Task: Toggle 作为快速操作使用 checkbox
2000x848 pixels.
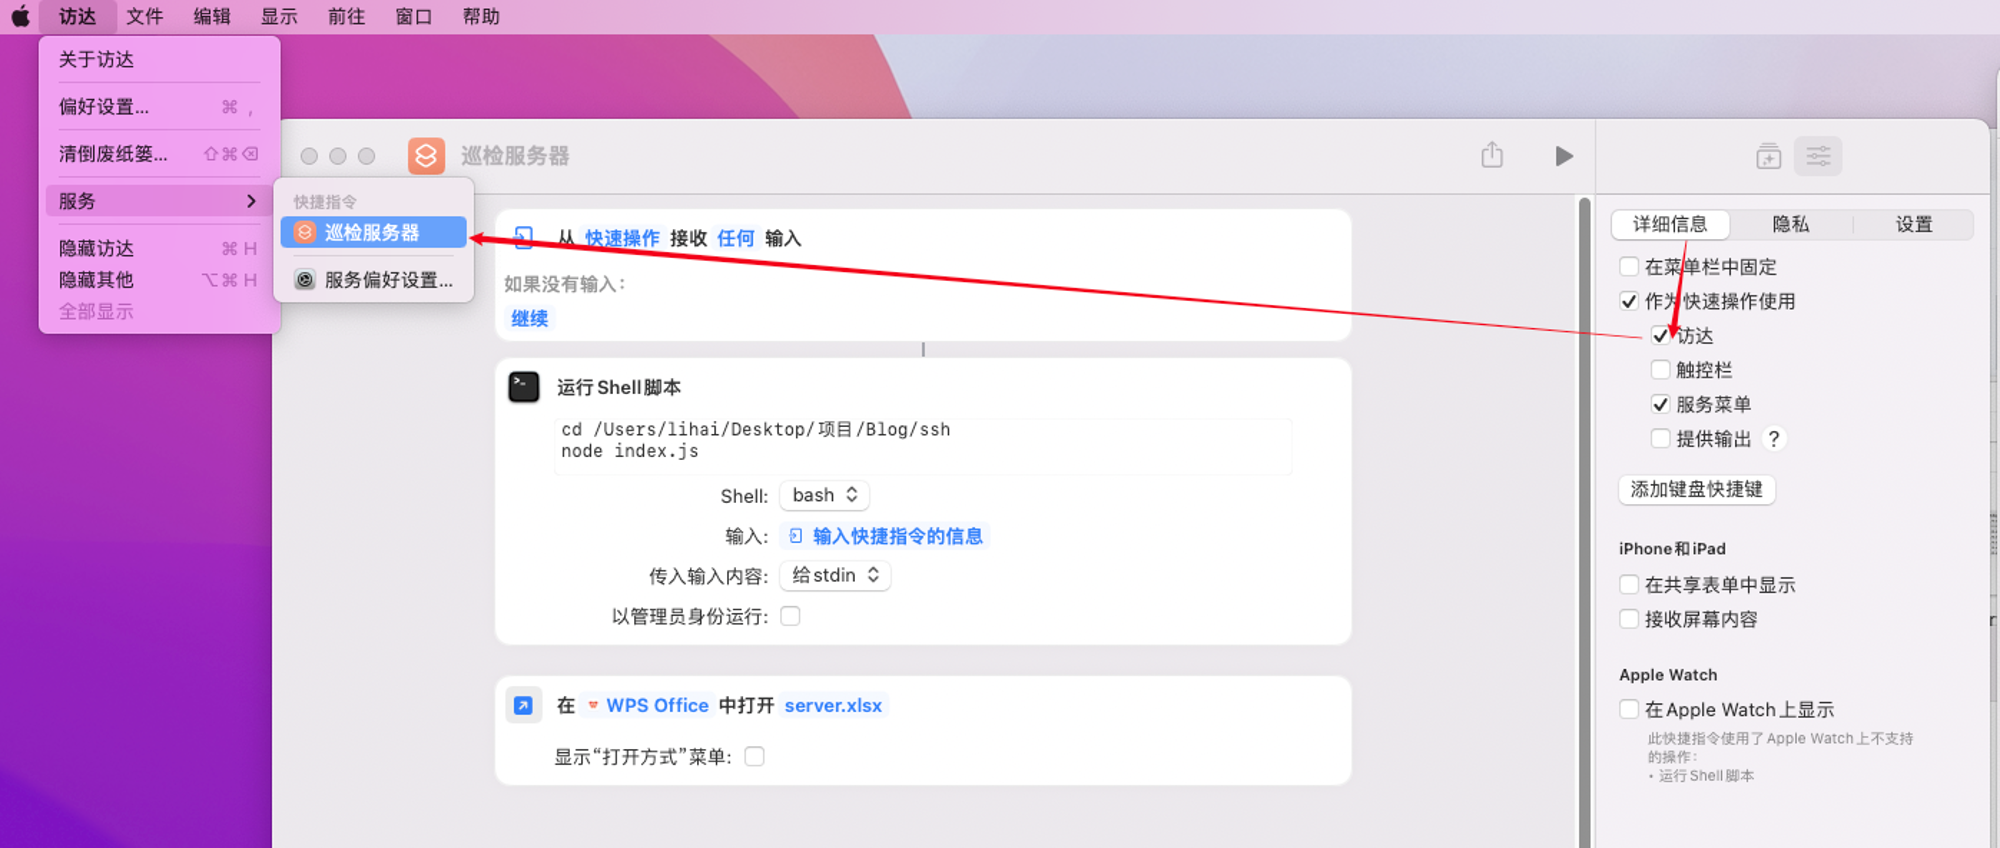Action: [1629, 301]
